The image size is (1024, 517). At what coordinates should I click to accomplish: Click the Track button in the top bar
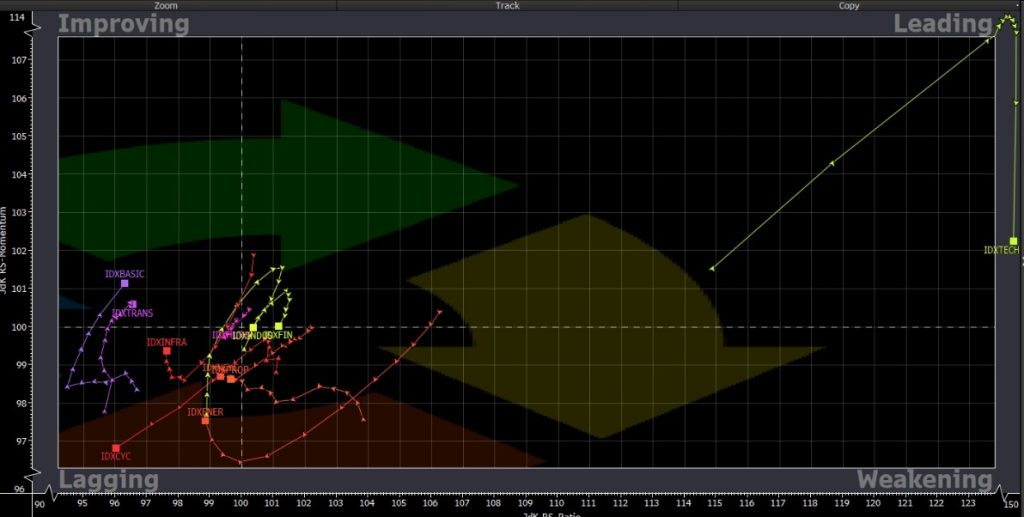507,5
